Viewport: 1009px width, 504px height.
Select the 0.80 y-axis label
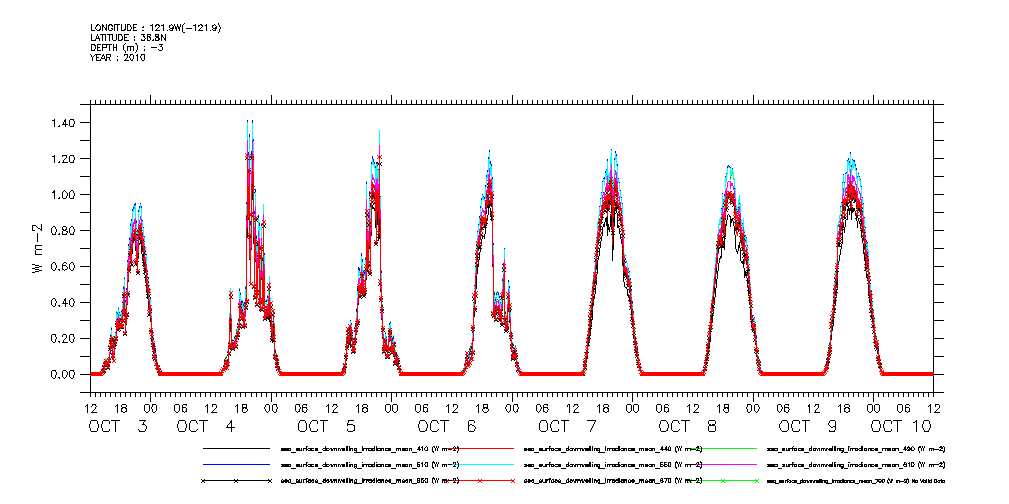pos(62,230)
